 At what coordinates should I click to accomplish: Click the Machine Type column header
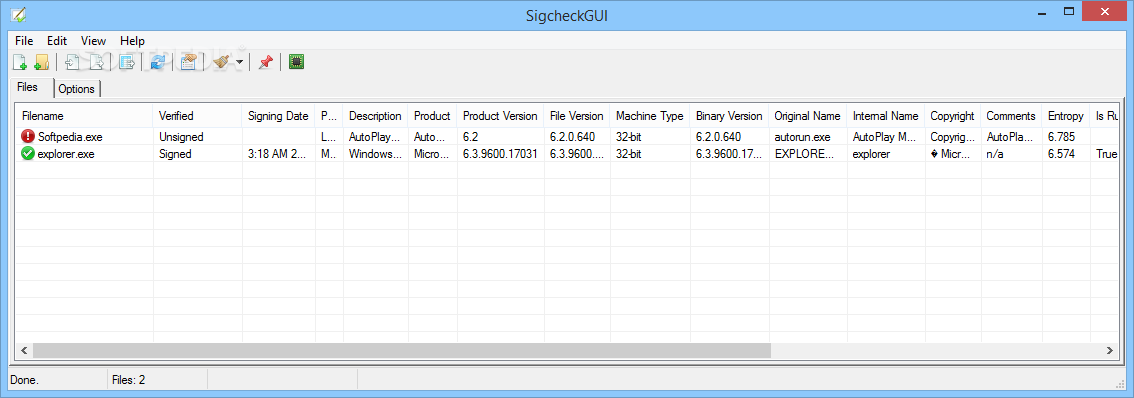tap(649, 116)
